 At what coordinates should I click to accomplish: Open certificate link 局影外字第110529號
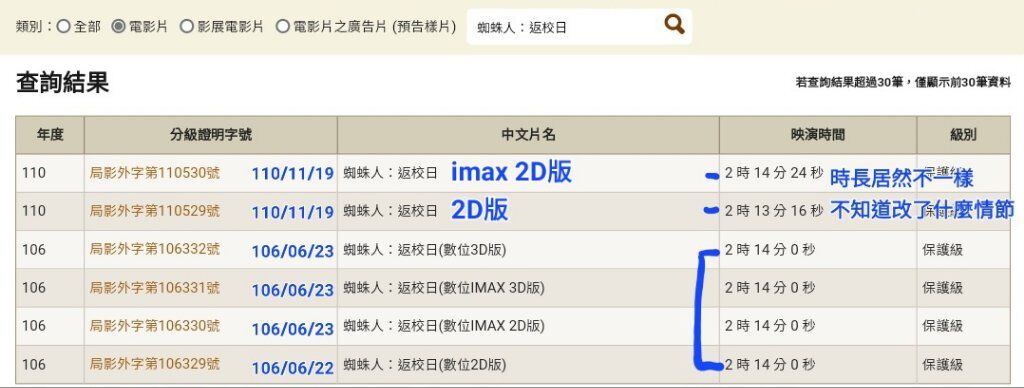point(155,211)
